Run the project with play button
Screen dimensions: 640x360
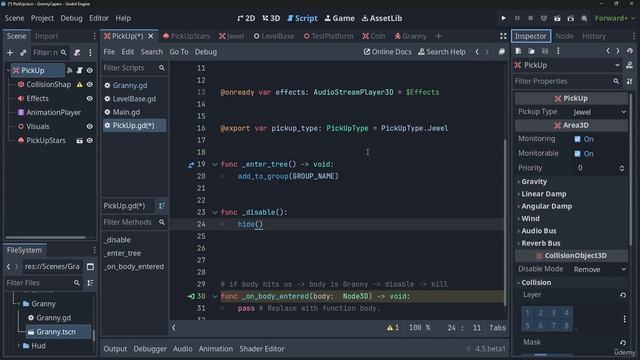(x=503, y=18)
